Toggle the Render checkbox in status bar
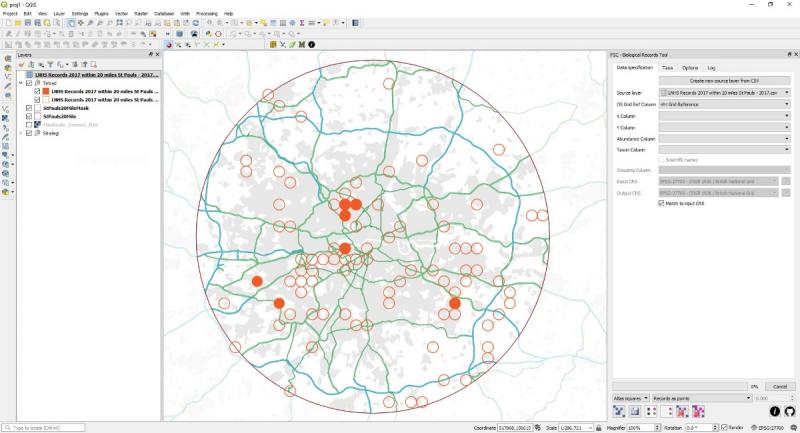The width and height of the screenshot is (800, 433). (x=724, y=427)
